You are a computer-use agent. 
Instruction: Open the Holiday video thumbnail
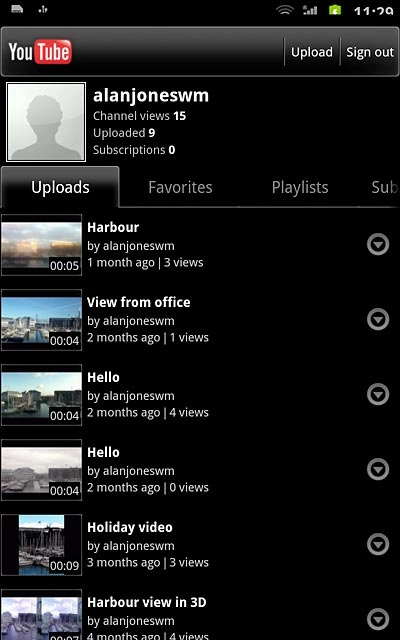(41, 545)
